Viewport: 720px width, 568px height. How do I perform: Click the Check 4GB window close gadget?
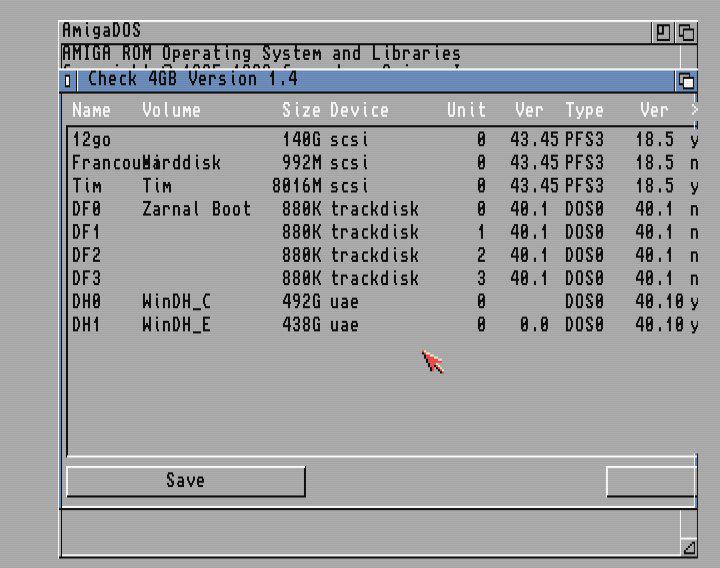(x=68, y=81)
